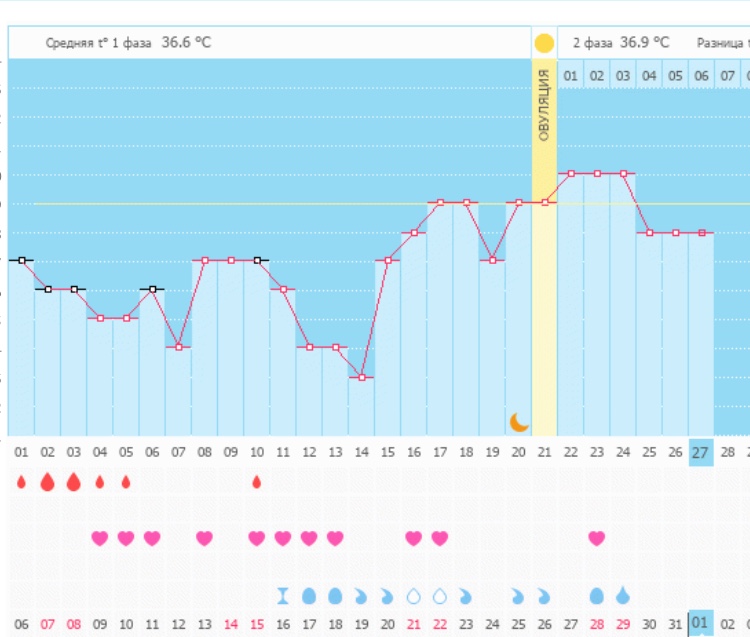Click the cycle day 14 label below the chart
This screenshot has height=637, width=750.
(x=361, y=452)
